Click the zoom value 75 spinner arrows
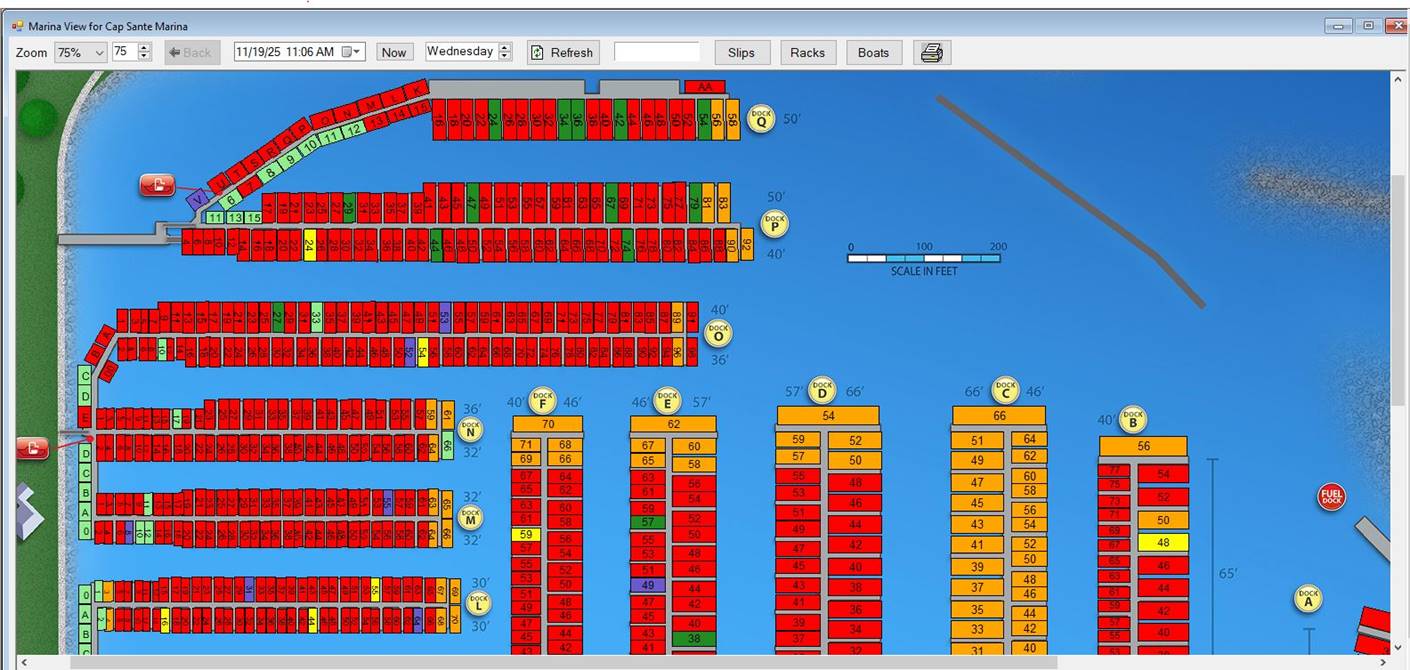1410x670 pixels. coord(144,52)
